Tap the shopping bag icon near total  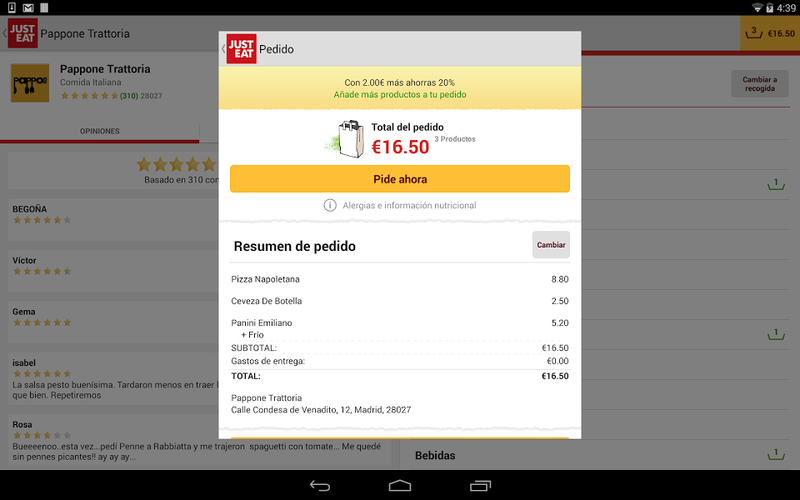tap(345, 139)
